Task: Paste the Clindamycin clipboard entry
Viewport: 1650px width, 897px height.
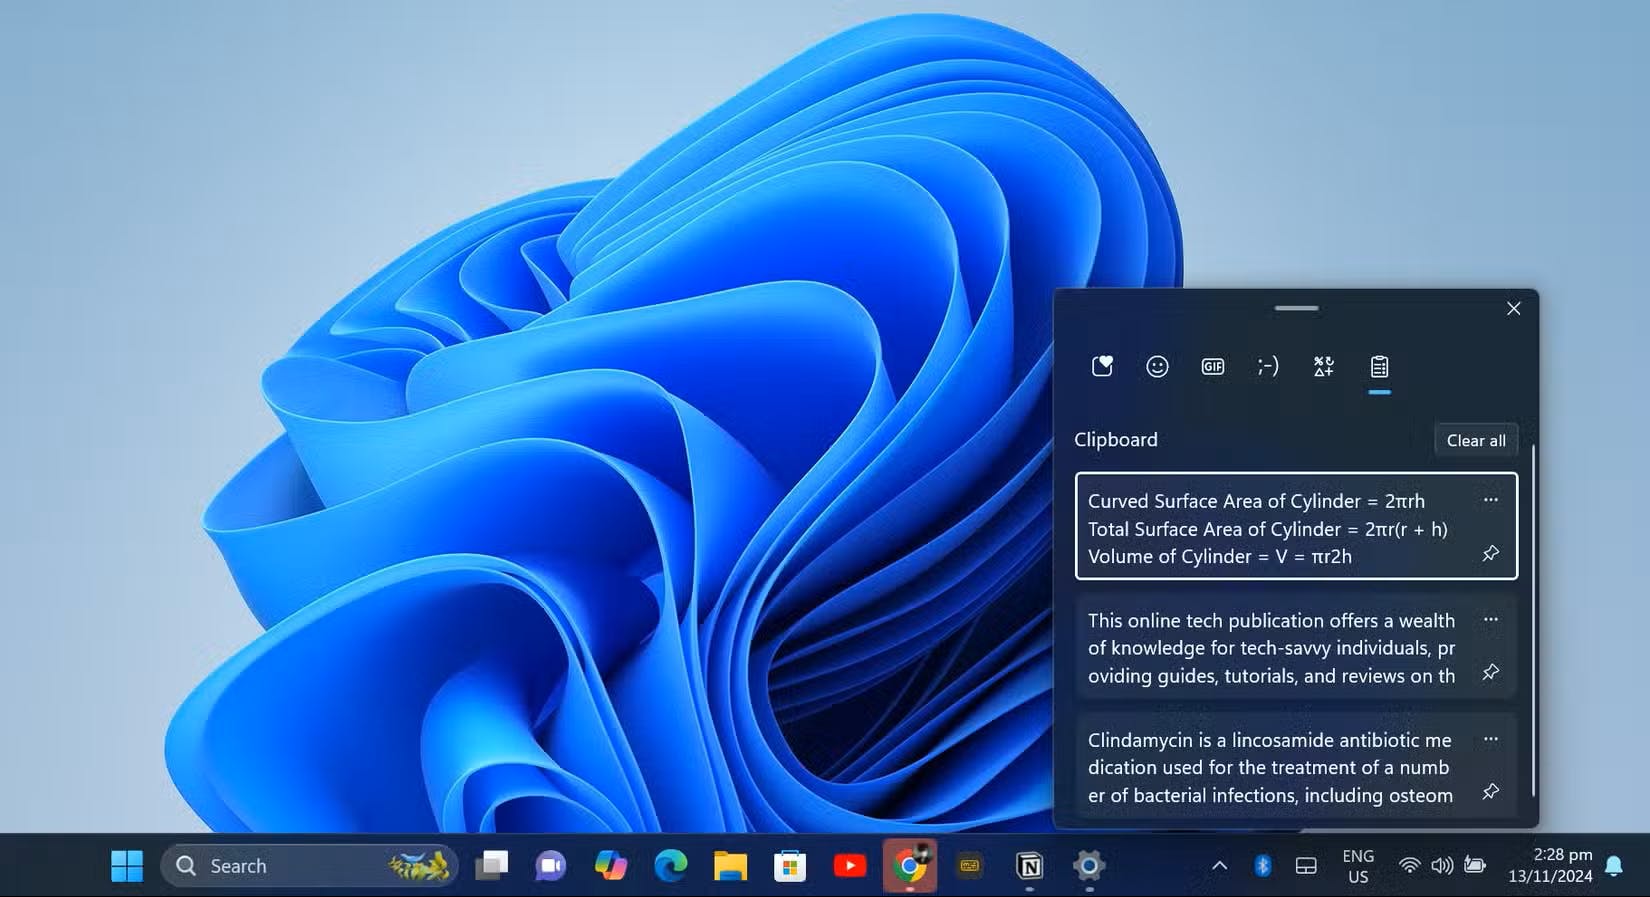Action: pos(1268,768)
